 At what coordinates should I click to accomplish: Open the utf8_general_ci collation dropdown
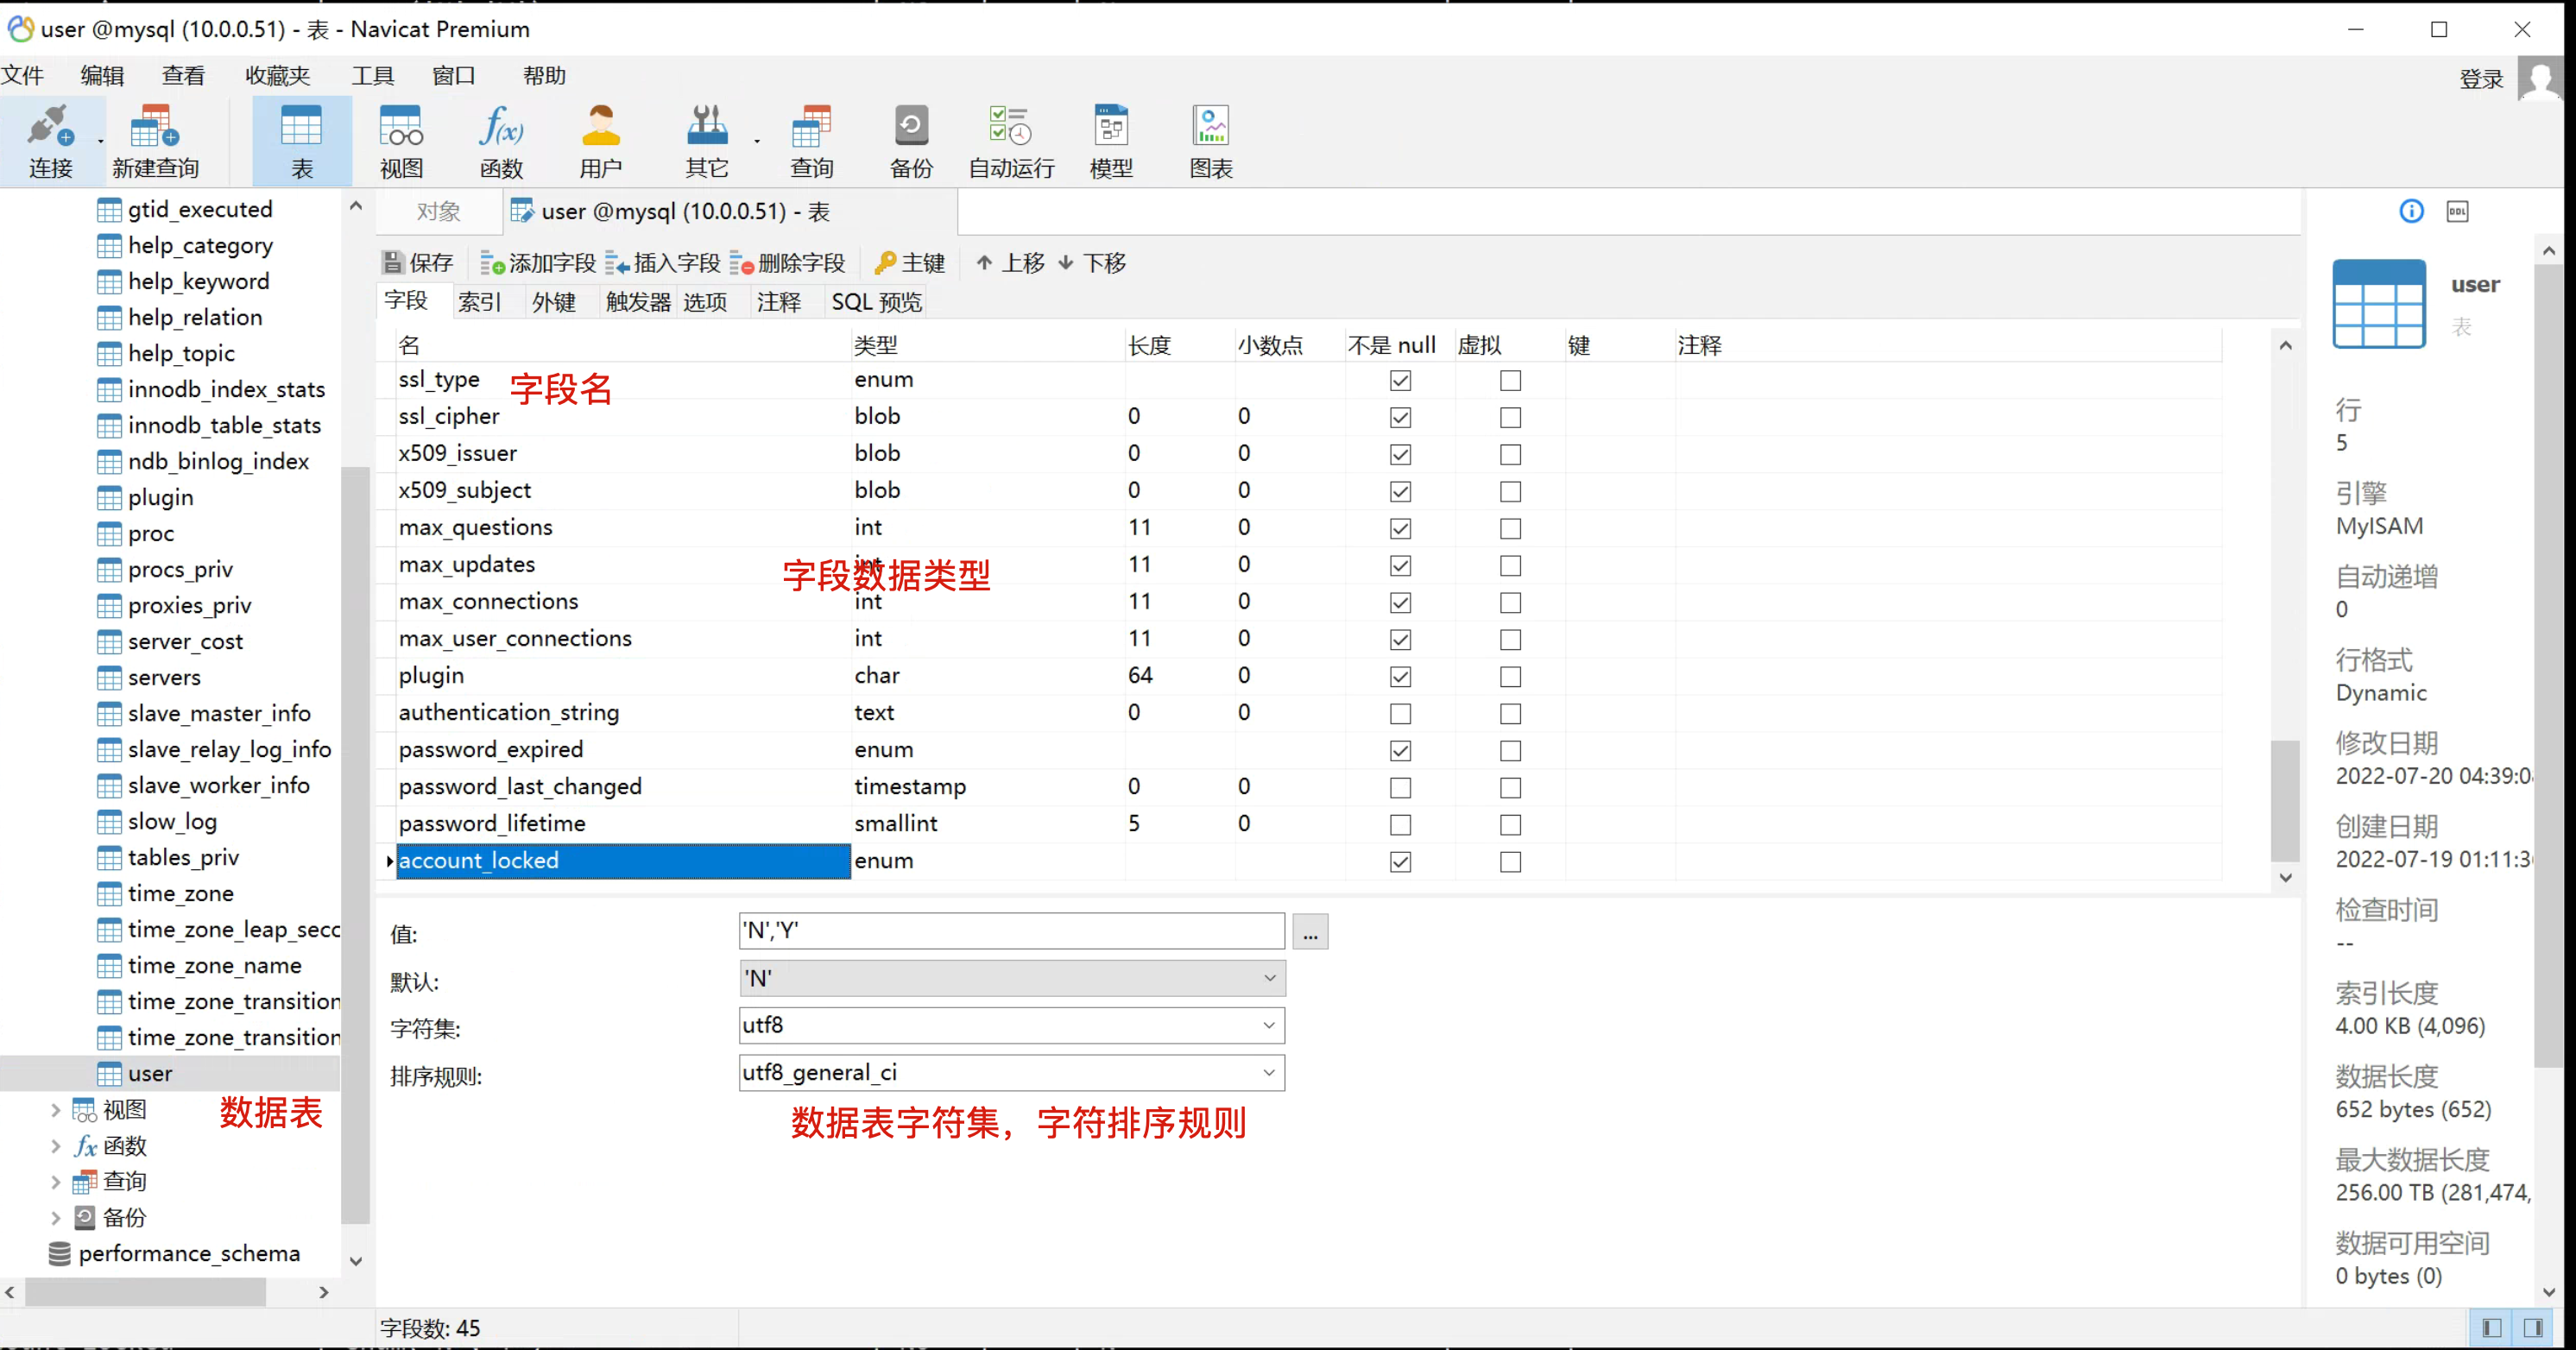coord(1269,1073)
